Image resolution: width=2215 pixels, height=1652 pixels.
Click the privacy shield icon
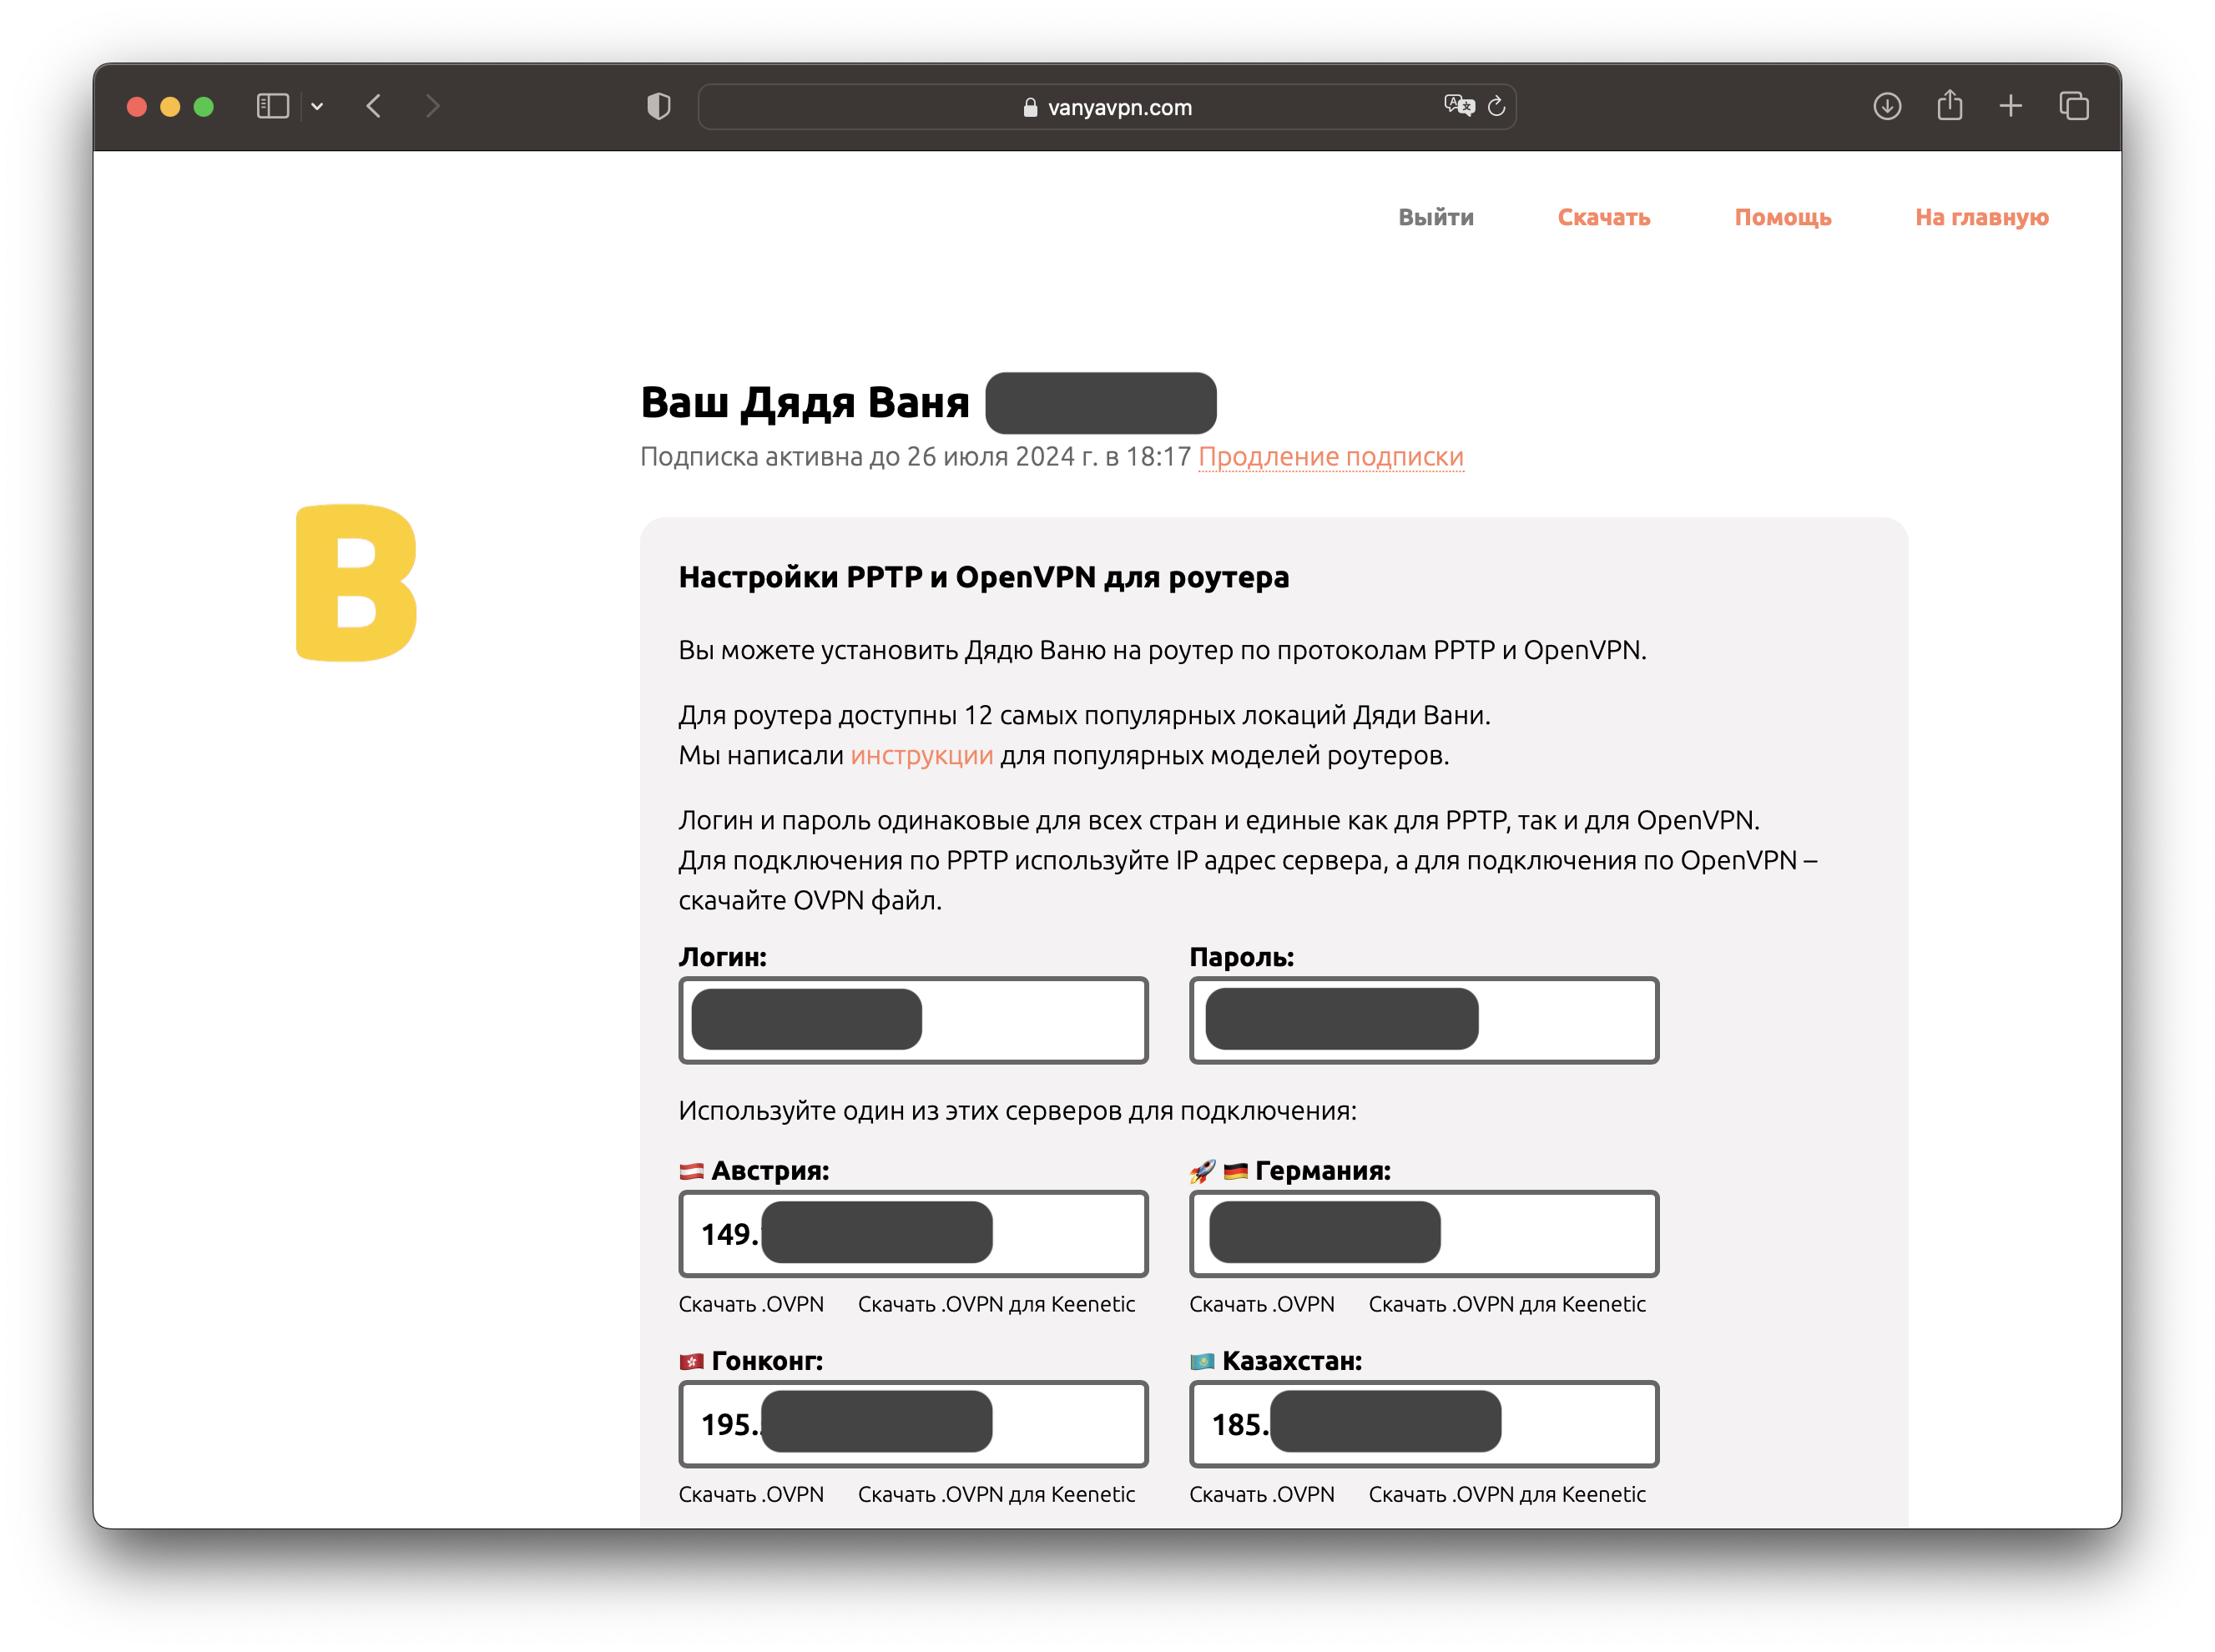[x=658, y=106]
